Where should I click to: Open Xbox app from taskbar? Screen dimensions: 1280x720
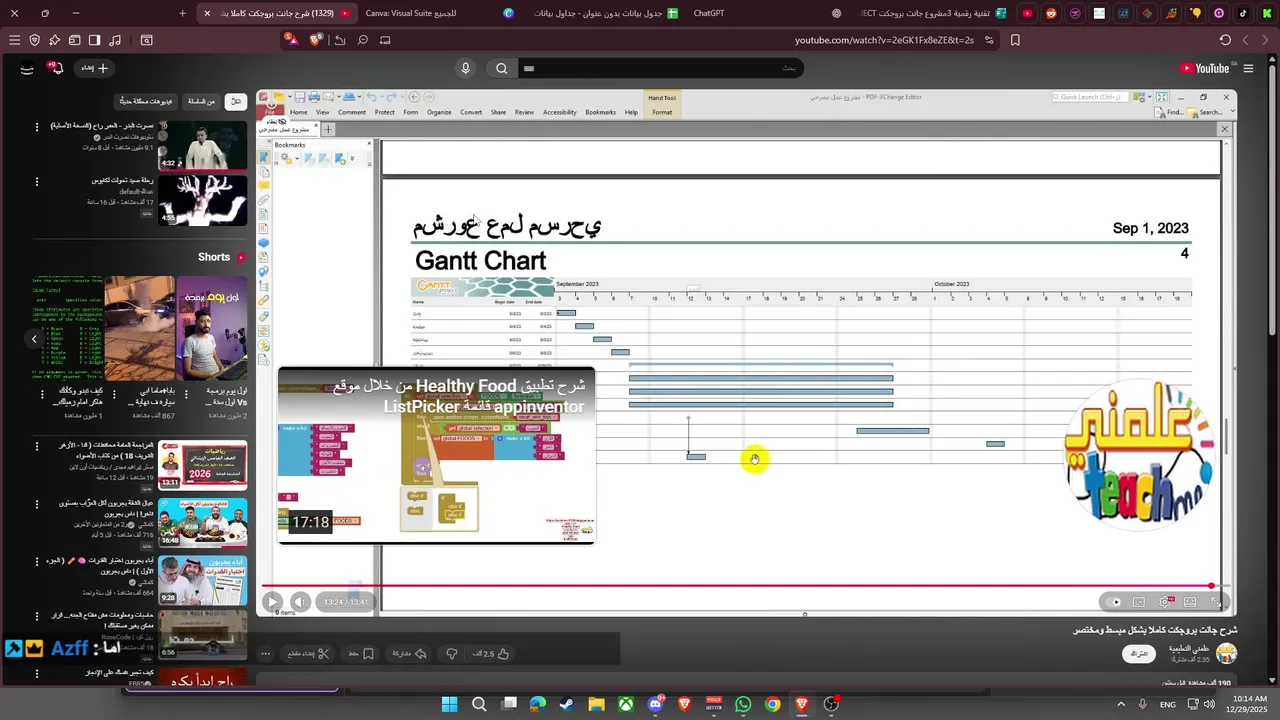625,704
